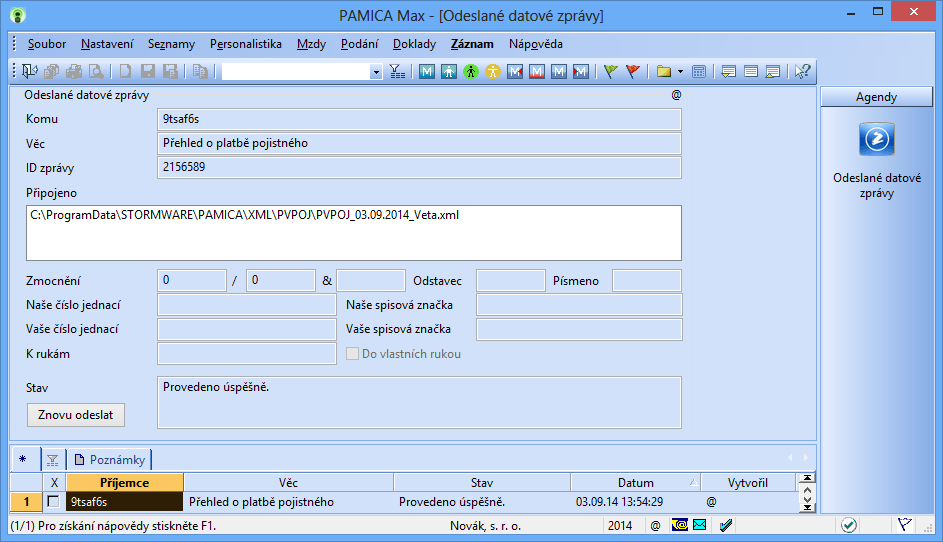Click scrollbar up arrow in table
The width and height of the screenshot is (943, 542).
pos(807,488)
